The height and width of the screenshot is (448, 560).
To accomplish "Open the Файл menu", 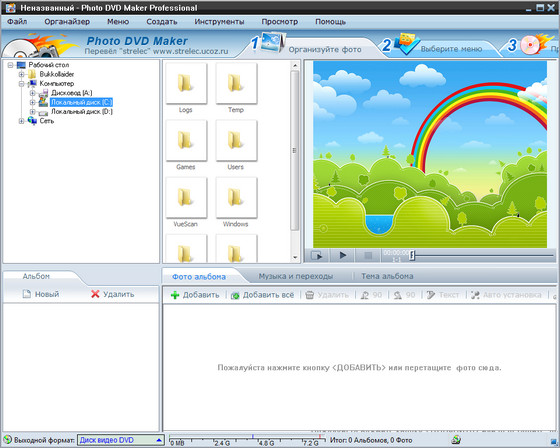I will [17, 21].
